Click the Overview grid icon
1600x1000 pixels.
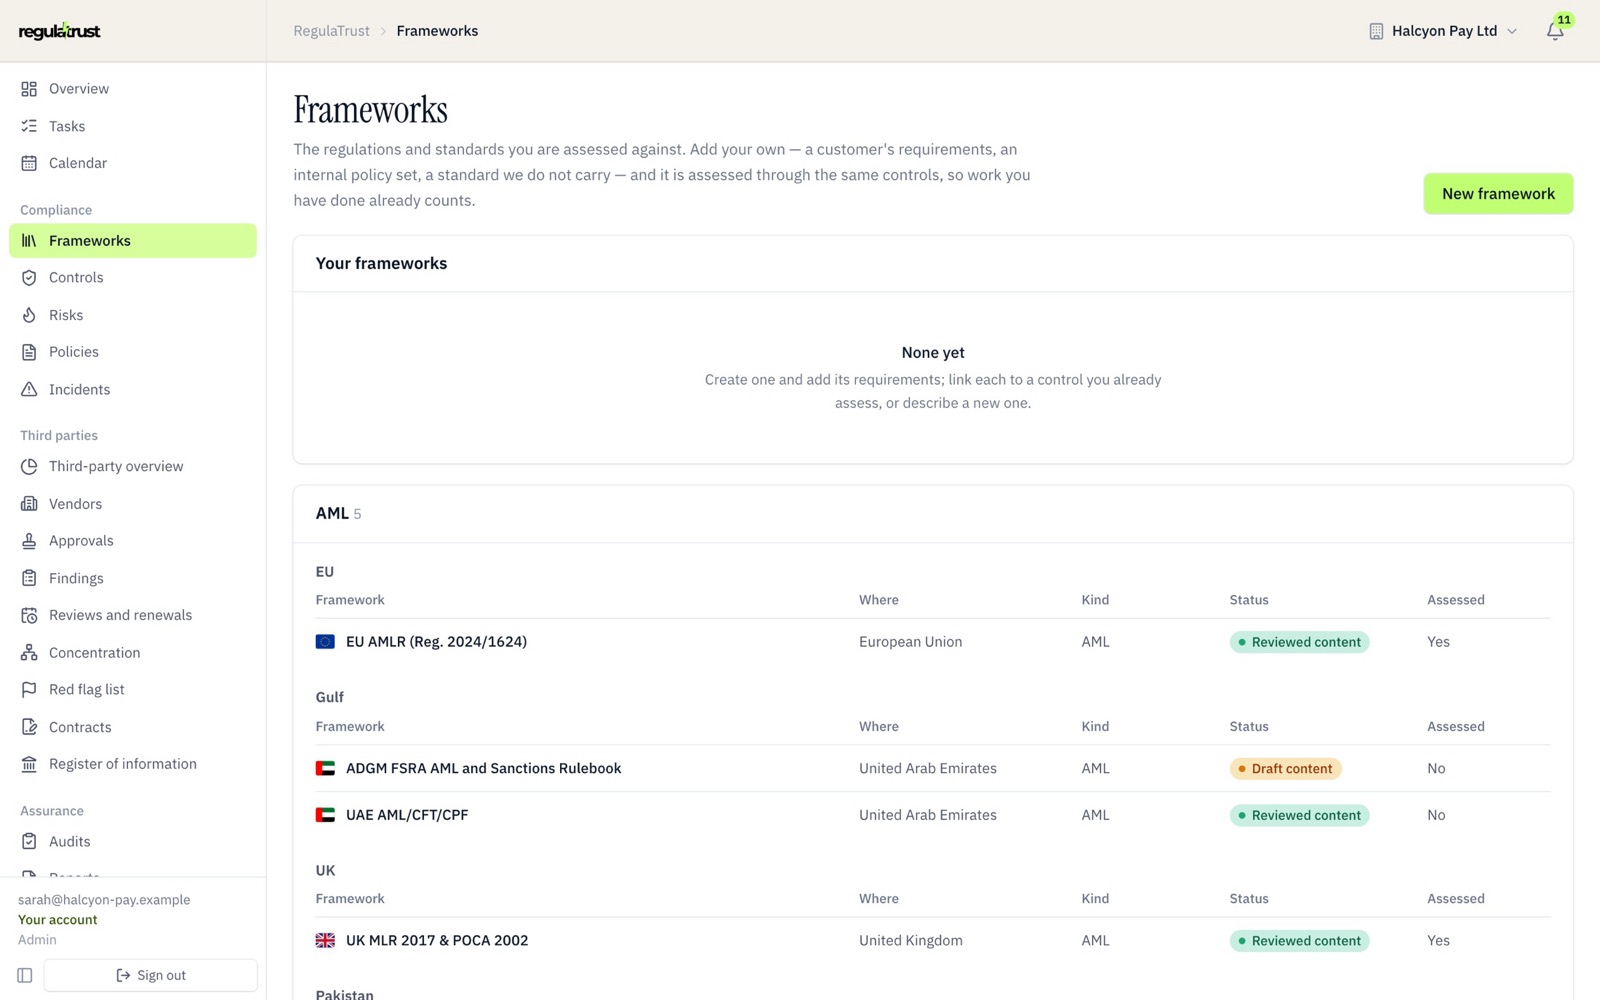point(29,89)
